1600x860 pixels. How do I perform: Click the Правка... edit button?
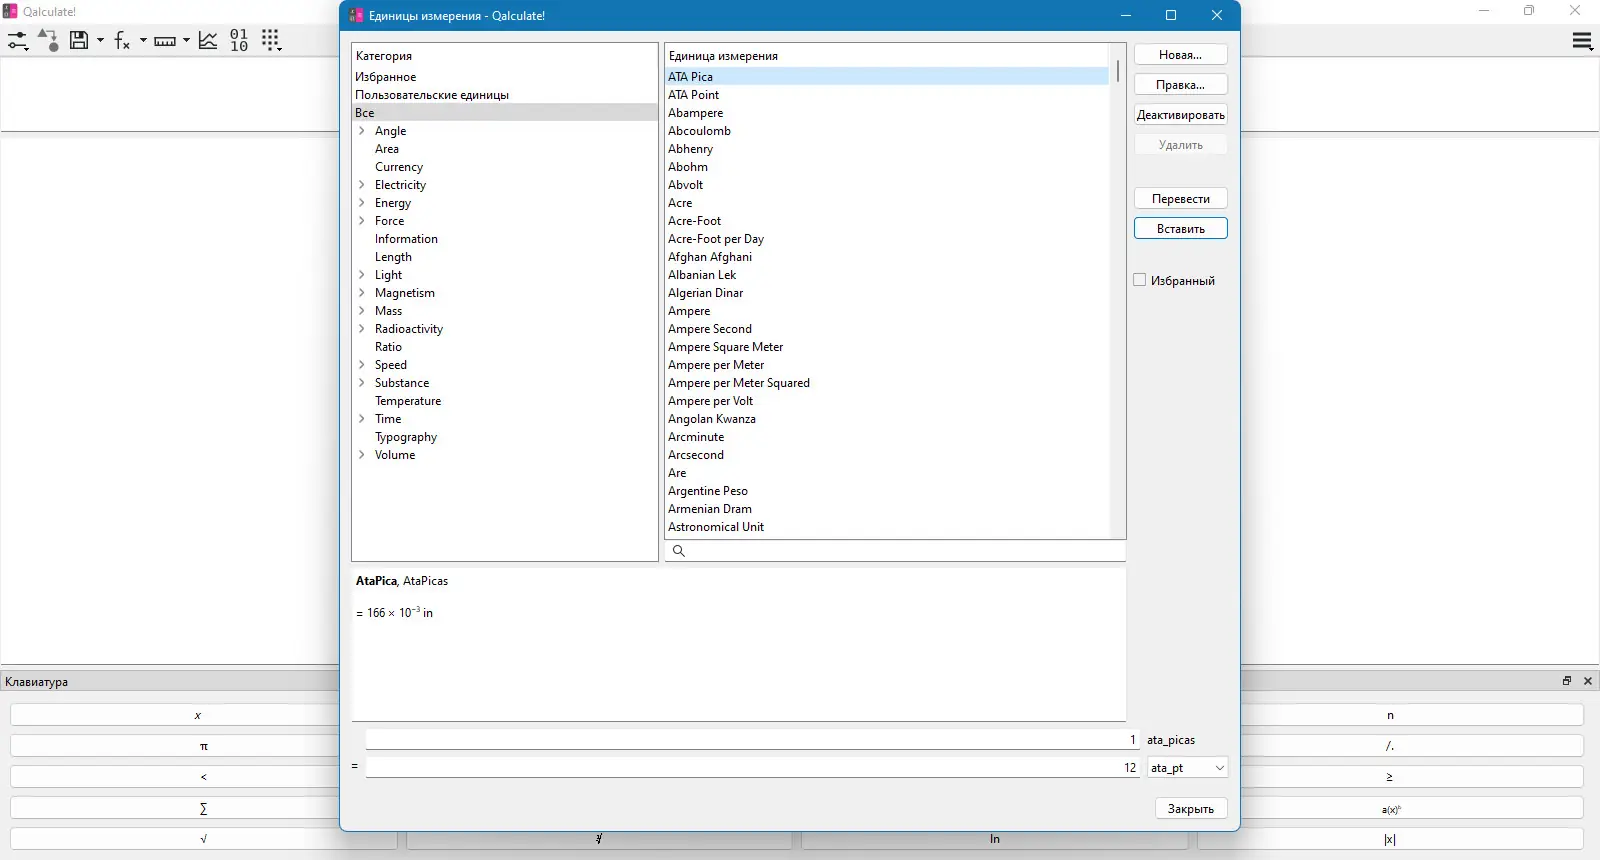click(x=1181, y=85)
